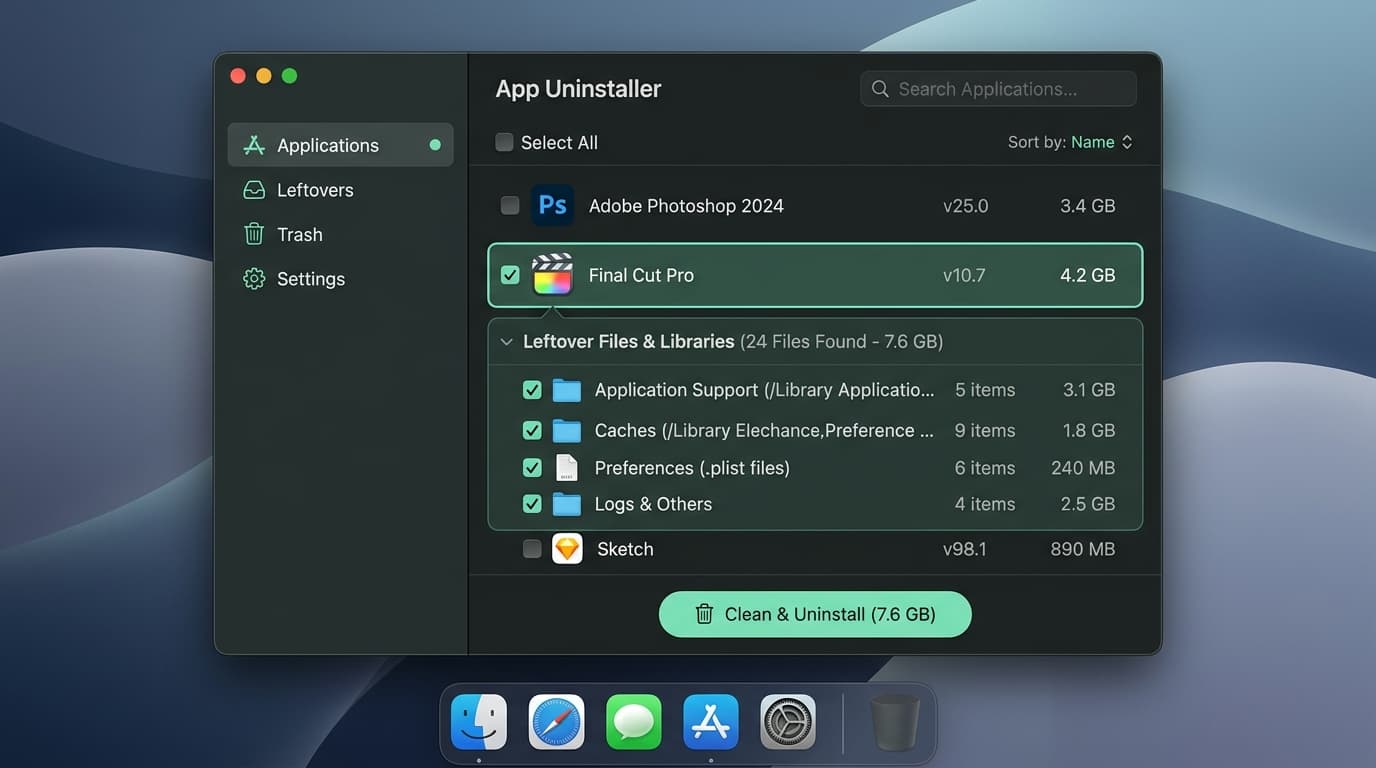Click the 4.2 GB size value

click(1087, 275)
